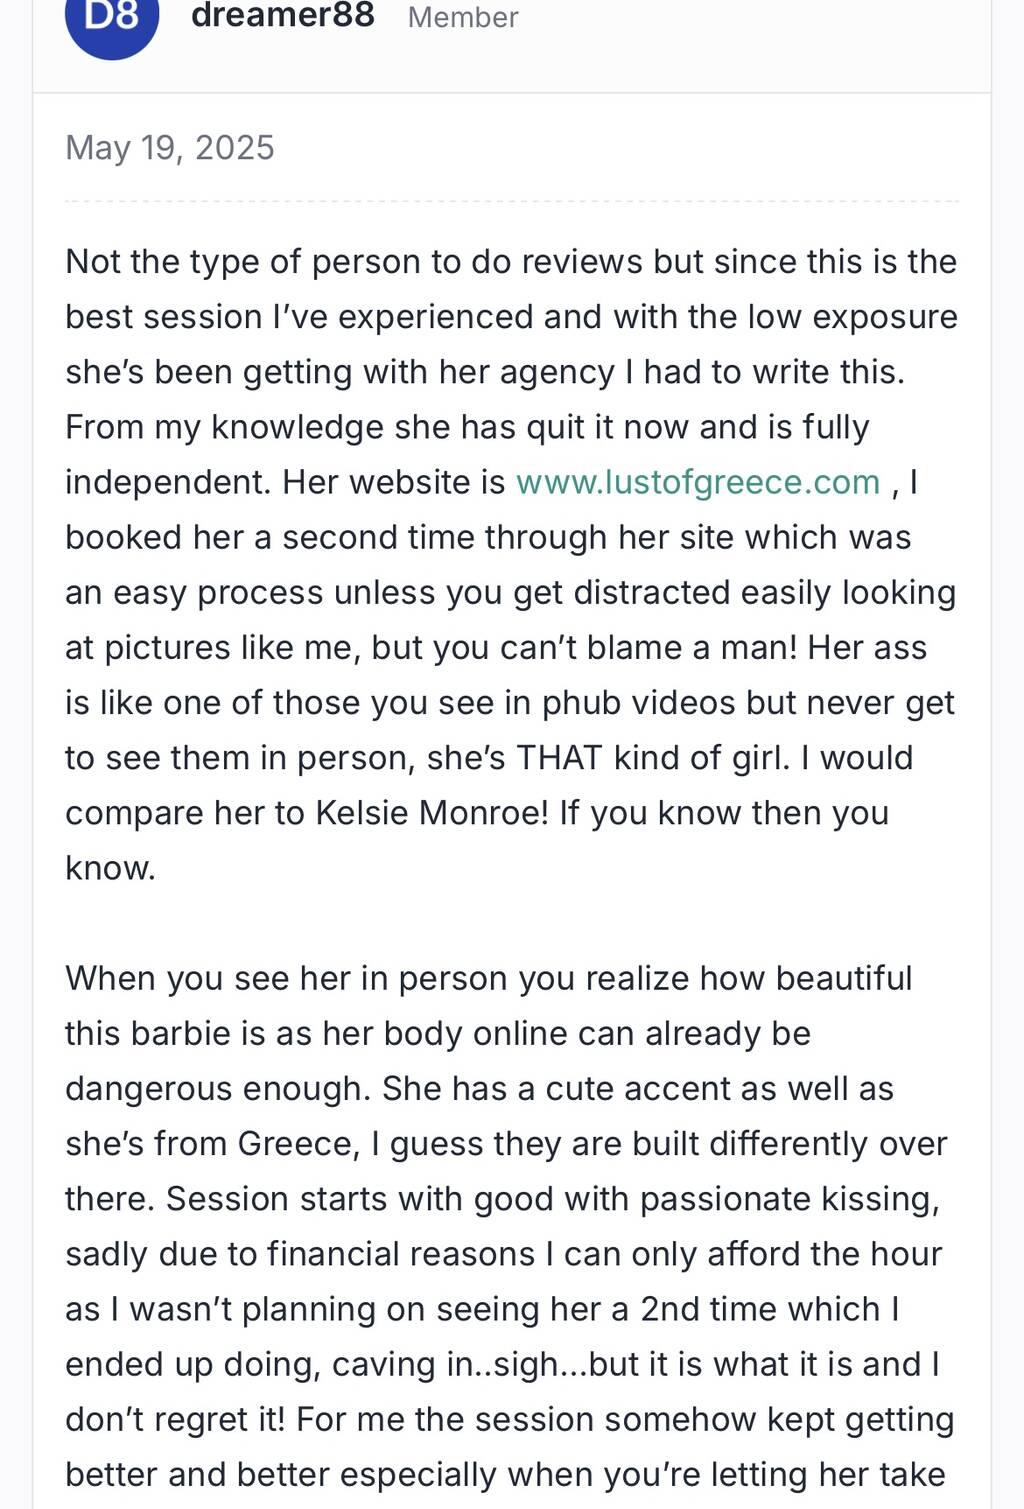
Task: Click the Member role label
Action: pos(463,17)
